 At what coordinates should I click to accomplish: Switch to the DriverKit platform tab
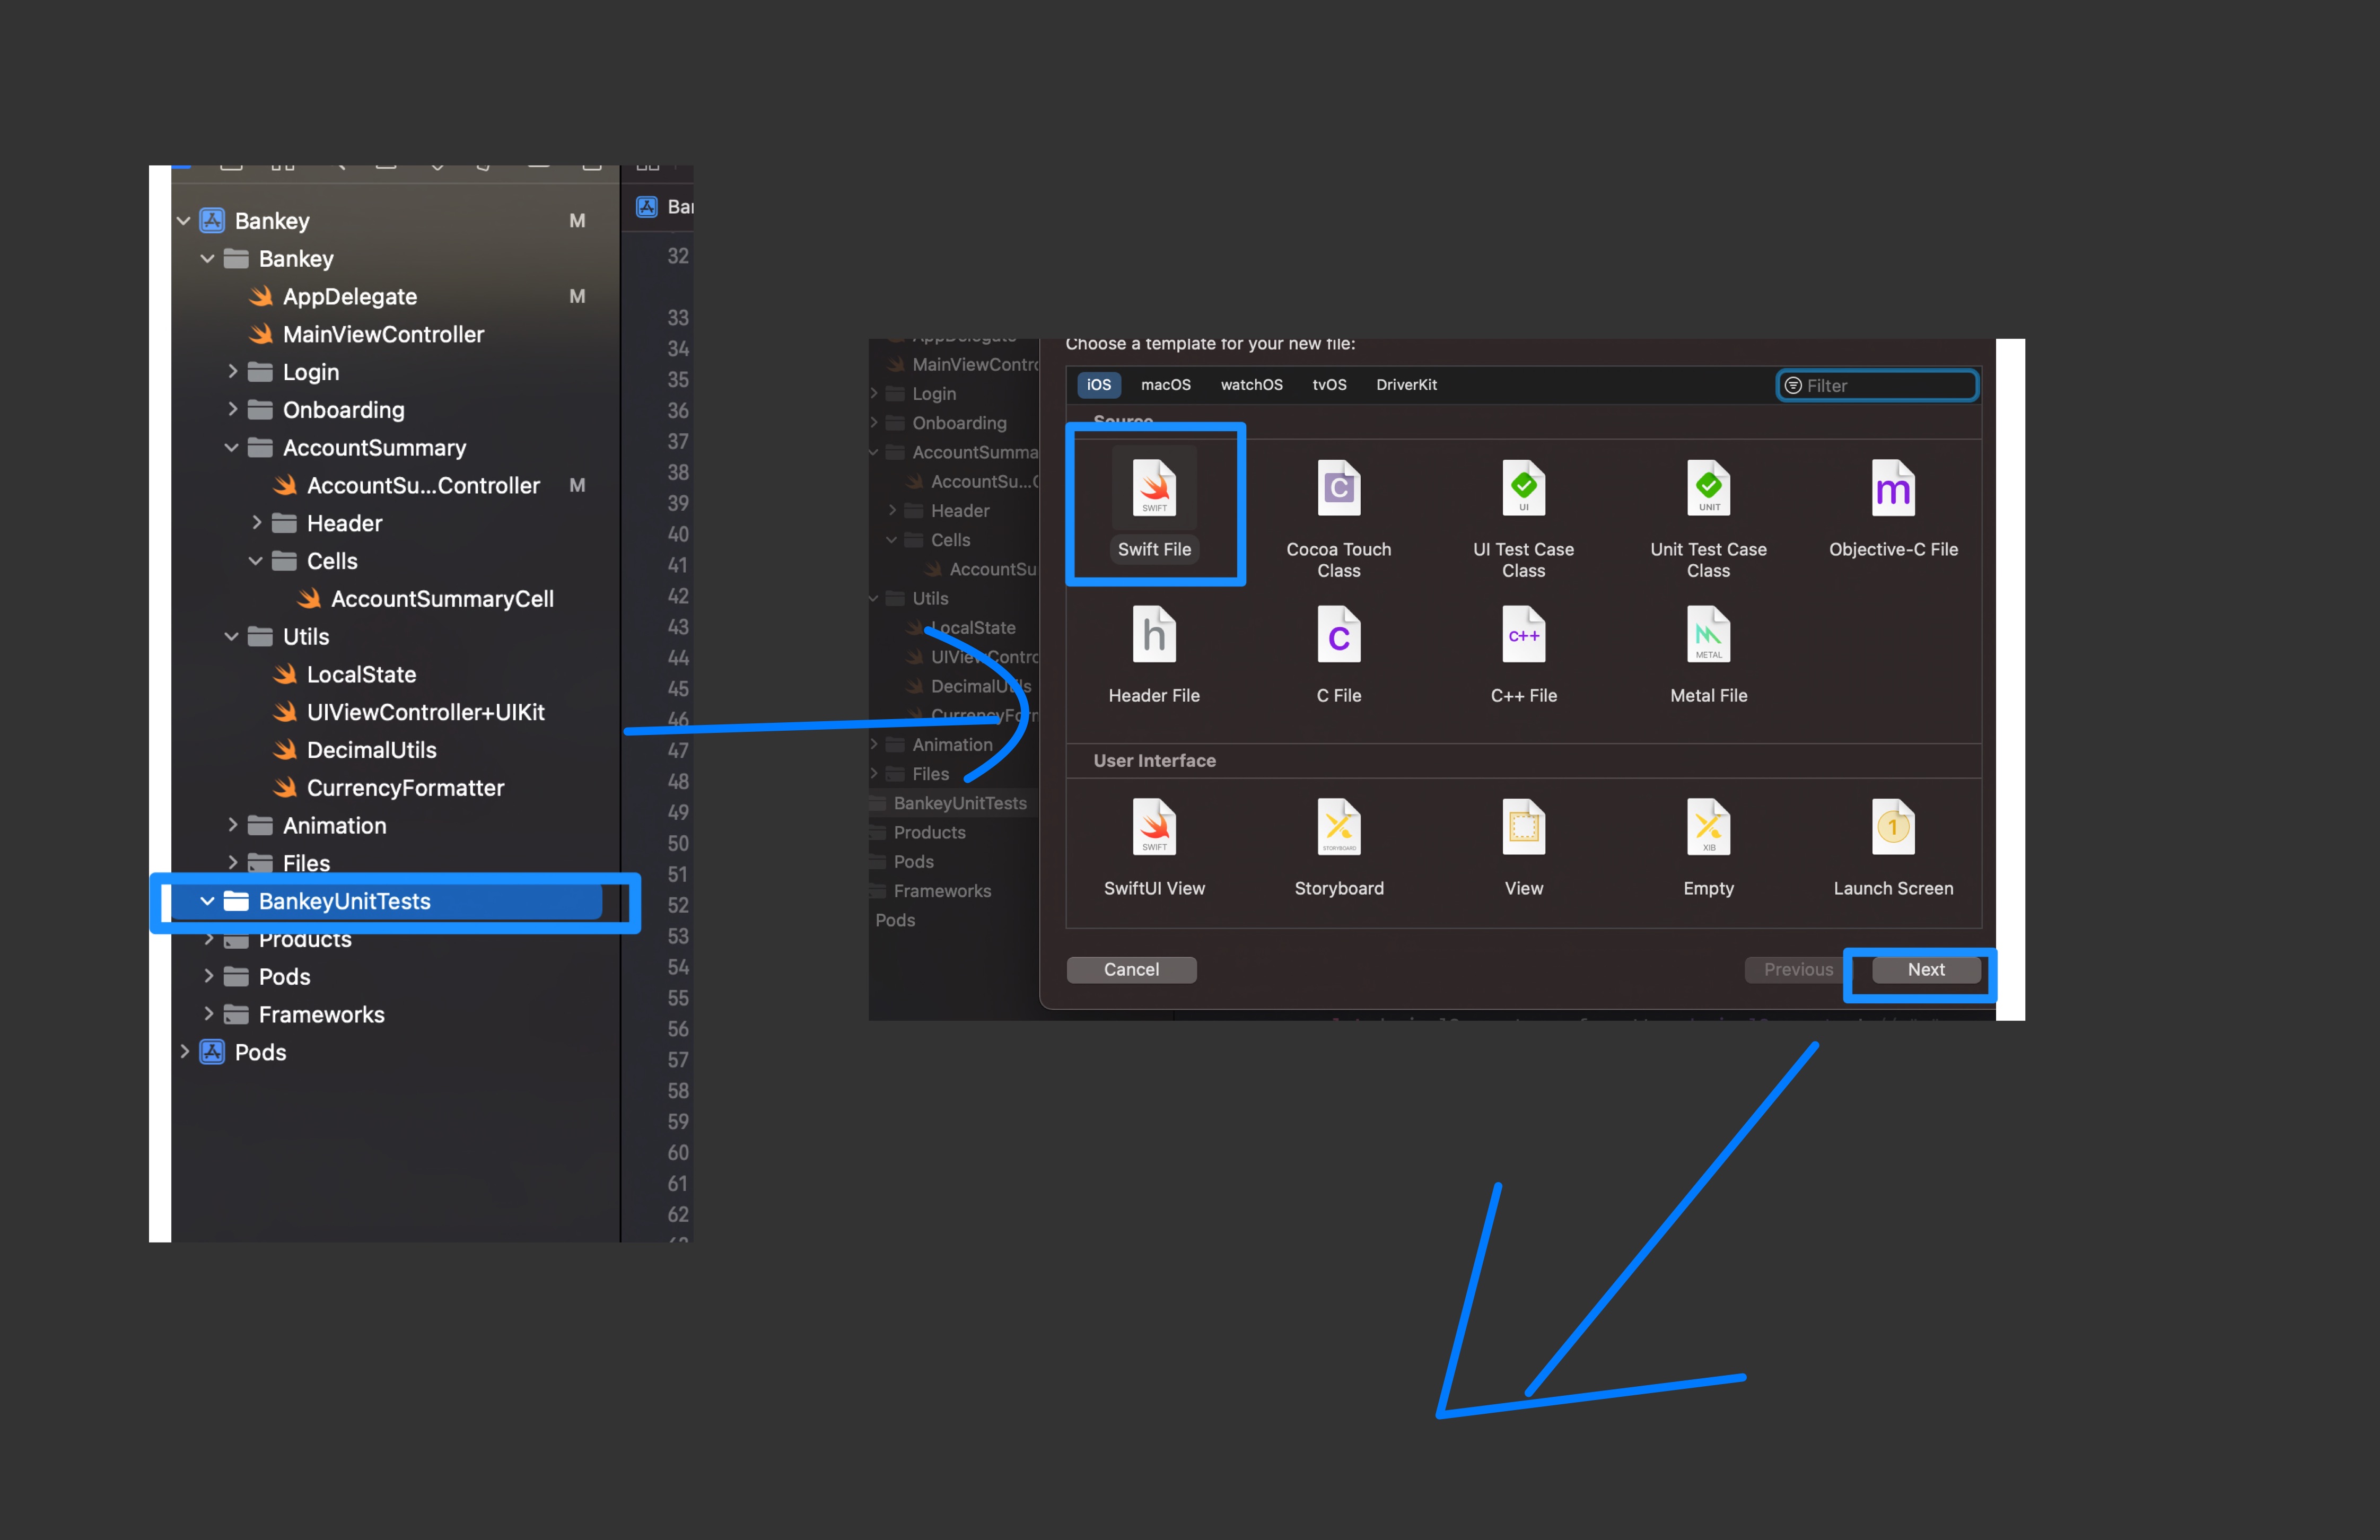1406,385
